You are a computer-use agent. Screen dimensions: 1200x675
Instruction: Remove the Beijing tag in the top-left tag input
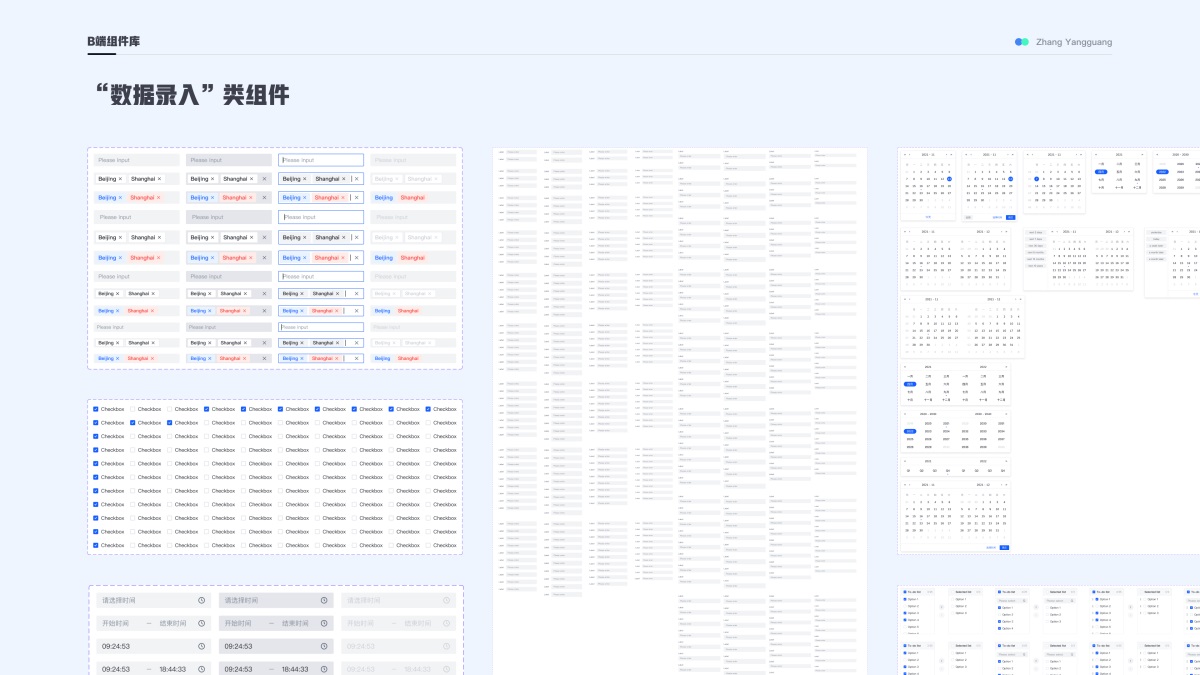120,179
